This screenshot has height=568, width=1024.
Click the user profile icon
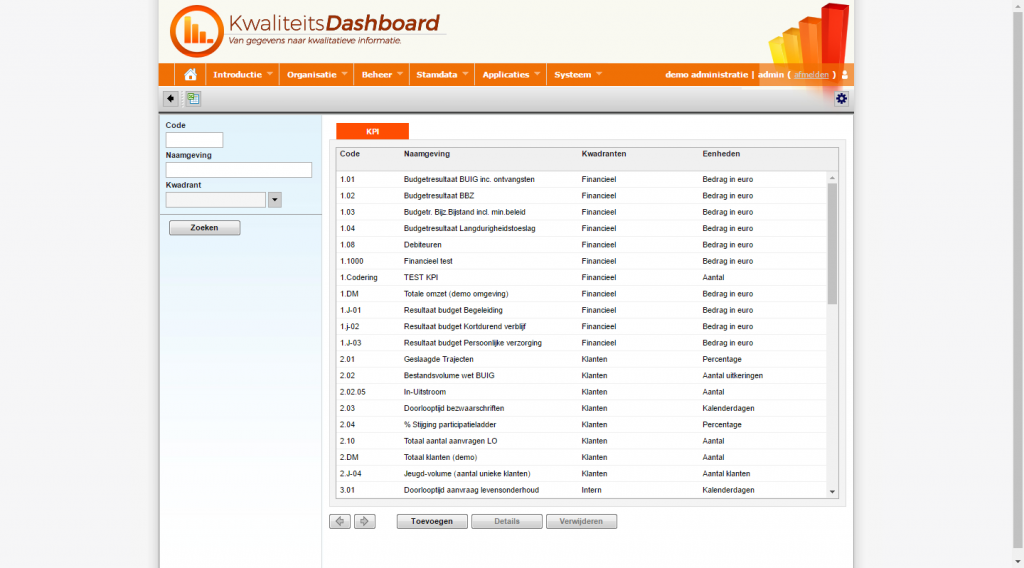click(x=845, y=75)
